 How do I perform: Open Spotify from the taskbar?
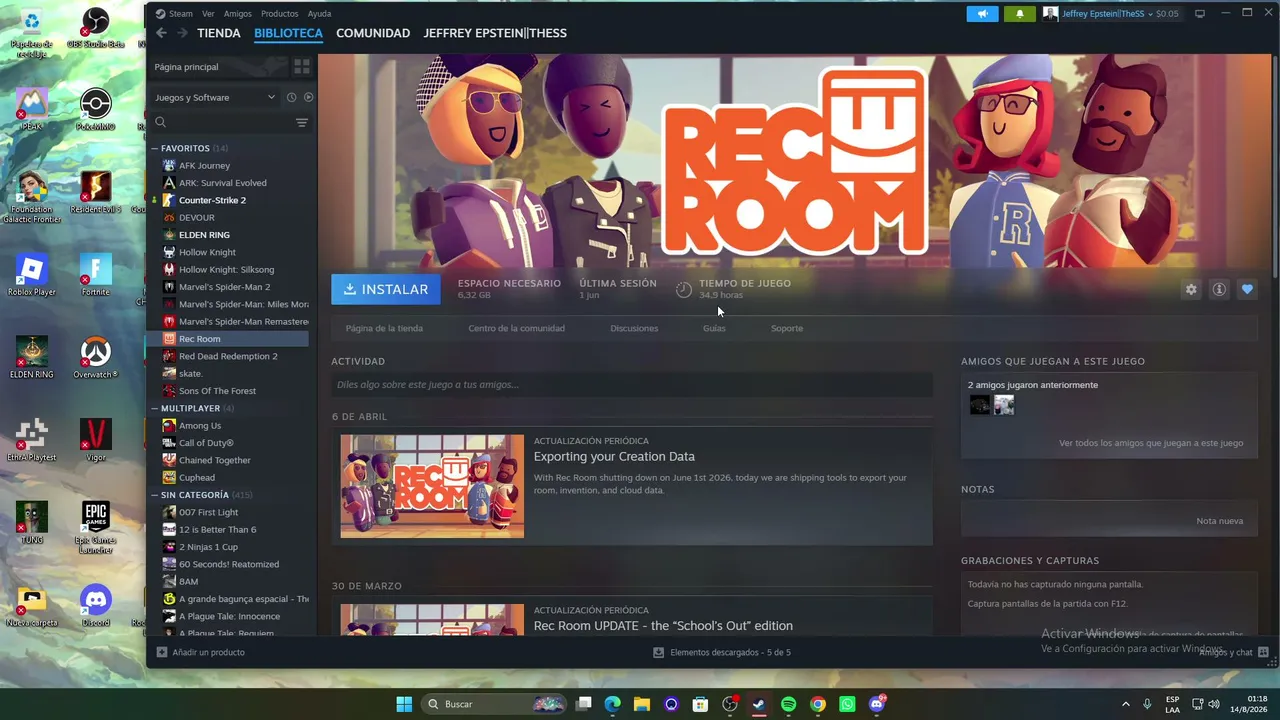click(788, 704)
